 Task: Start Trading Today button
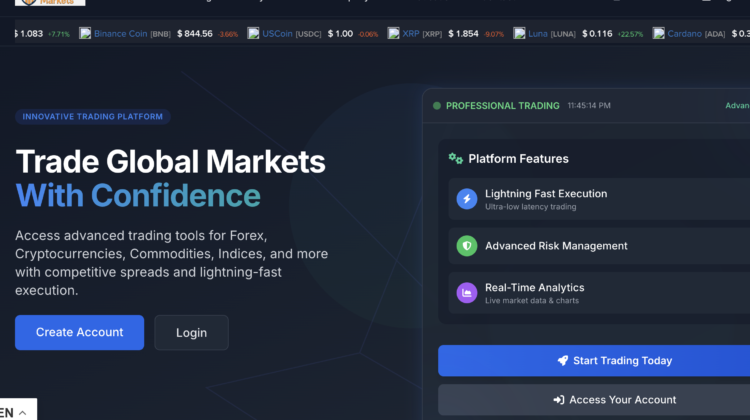pyautogui.click(x=594, y=361)
